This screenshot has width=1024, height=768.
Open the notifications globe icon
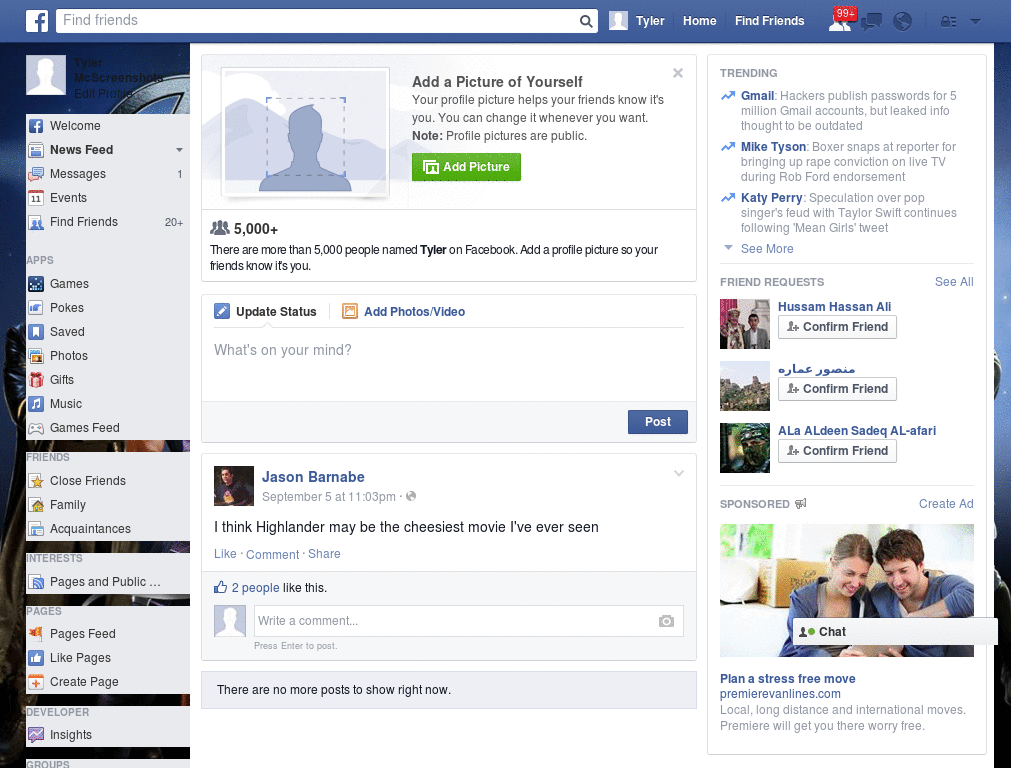pos(902,22)
